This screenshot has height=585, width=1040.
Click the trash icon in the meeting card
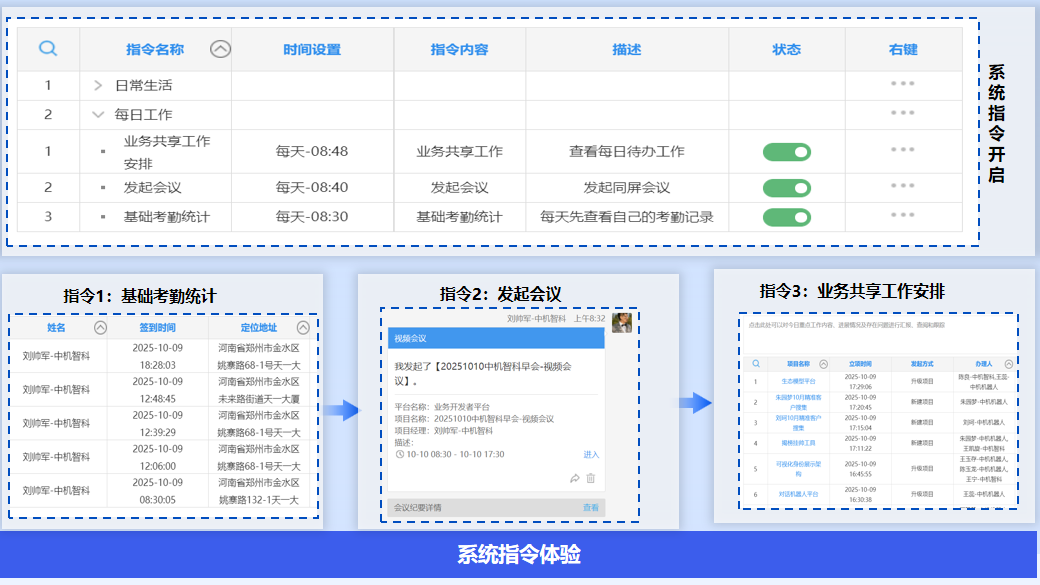[x=591, y=479]
